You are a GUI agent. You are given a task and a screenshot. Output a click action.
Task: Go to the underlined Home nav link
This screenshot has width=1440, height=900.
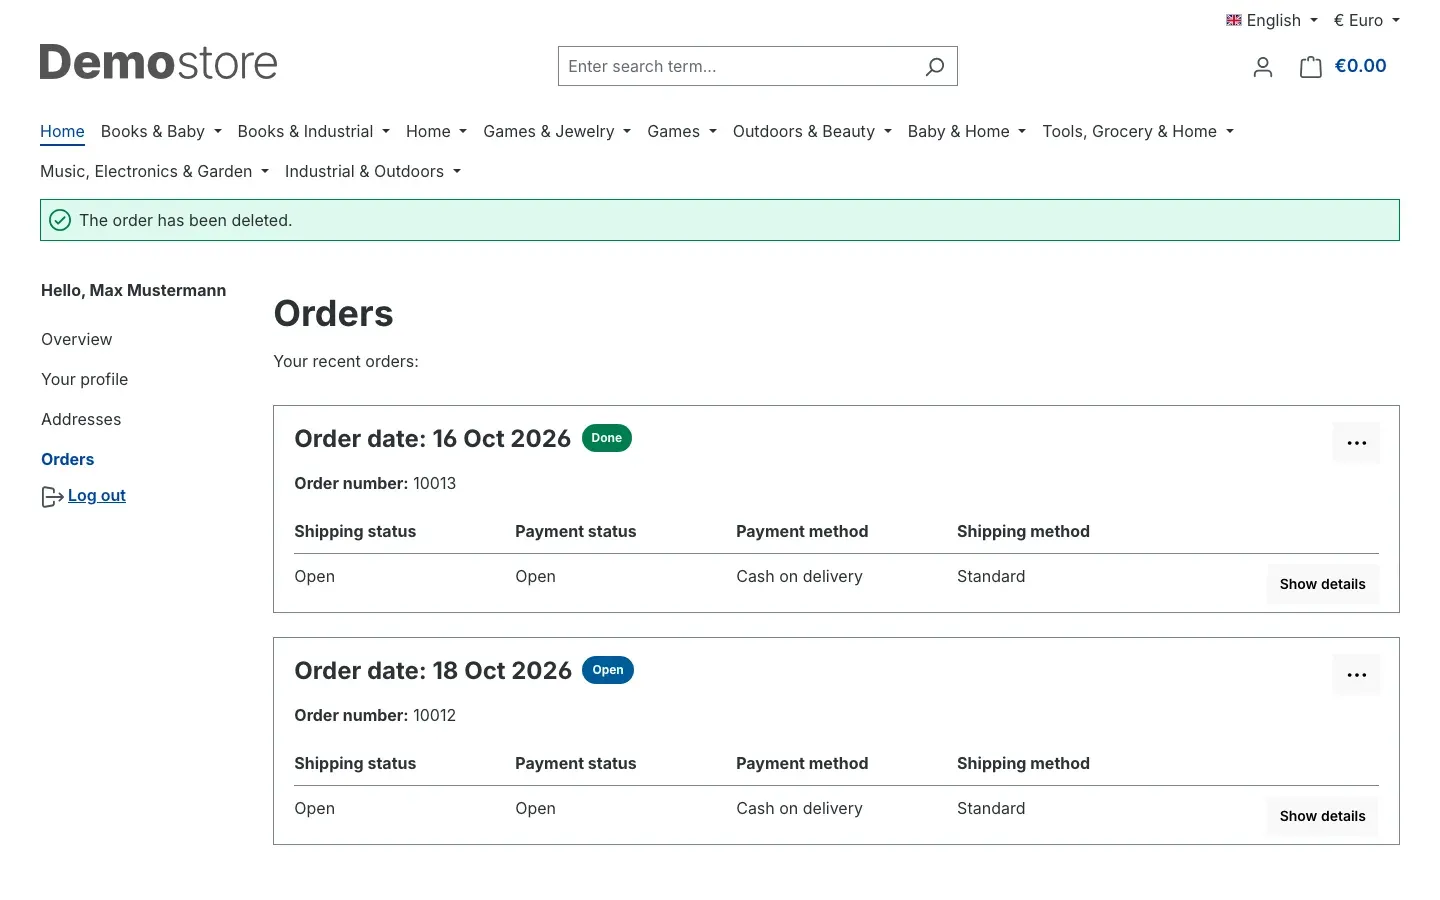(62, 131)
